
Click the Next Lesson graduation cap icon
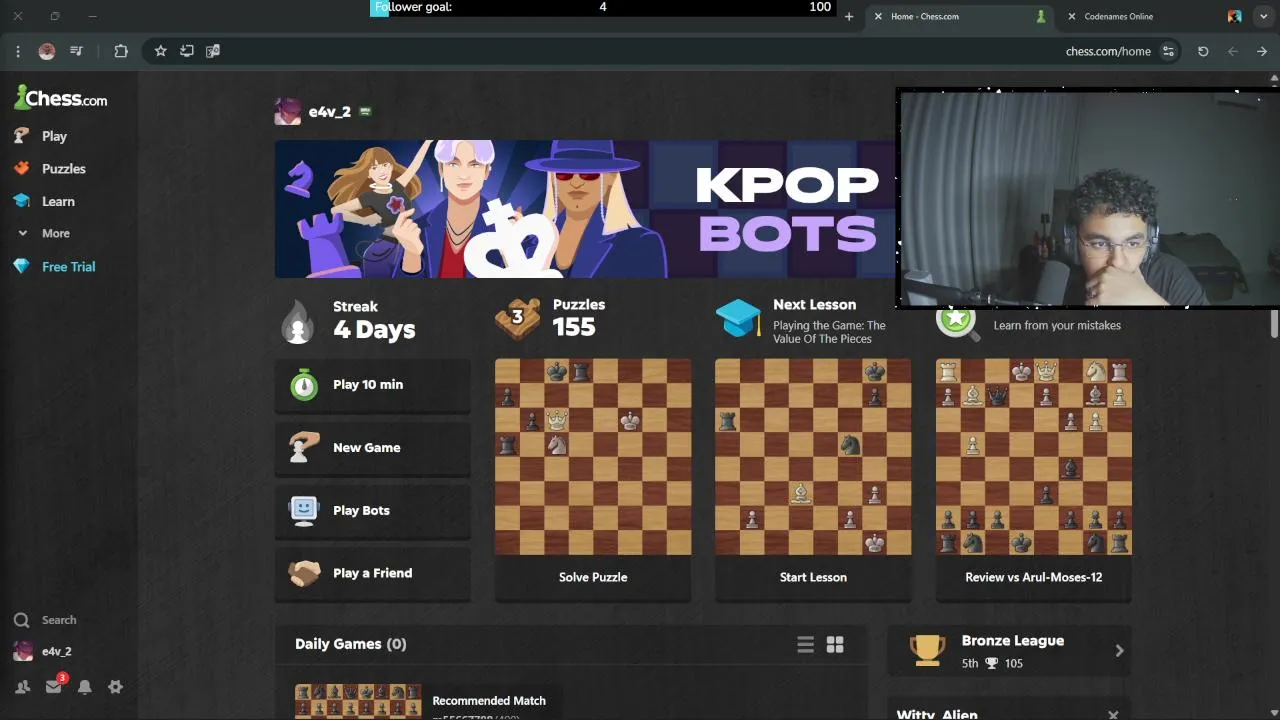tap(738, 319)
